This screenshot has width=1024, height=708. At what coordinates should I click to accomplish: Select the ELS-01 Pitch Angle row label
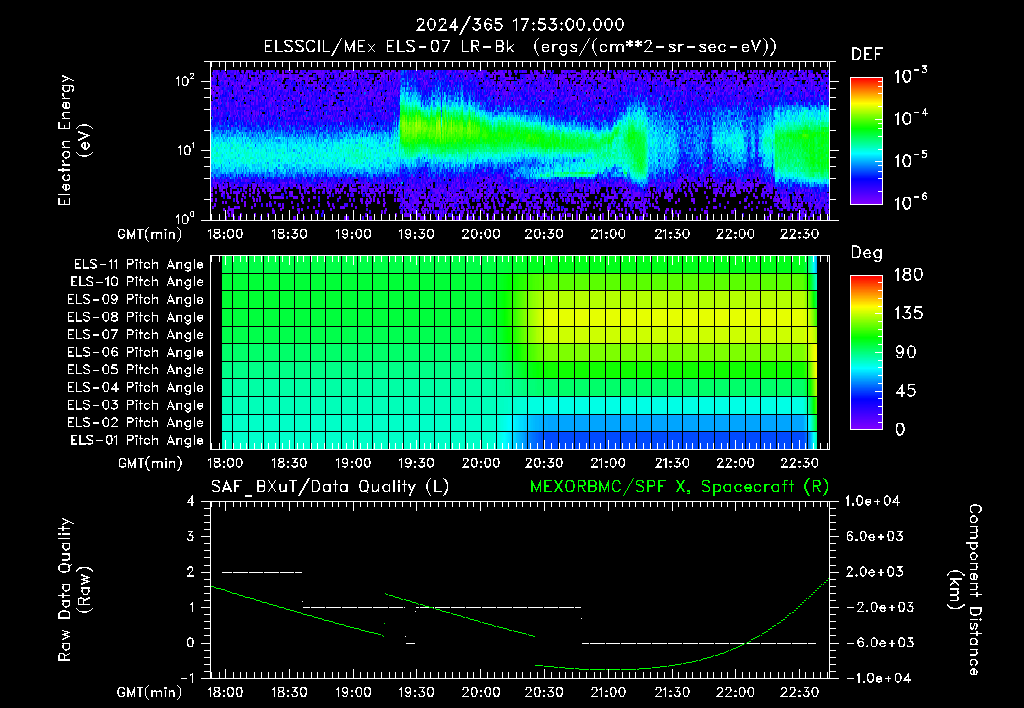[x=137, y=441]
